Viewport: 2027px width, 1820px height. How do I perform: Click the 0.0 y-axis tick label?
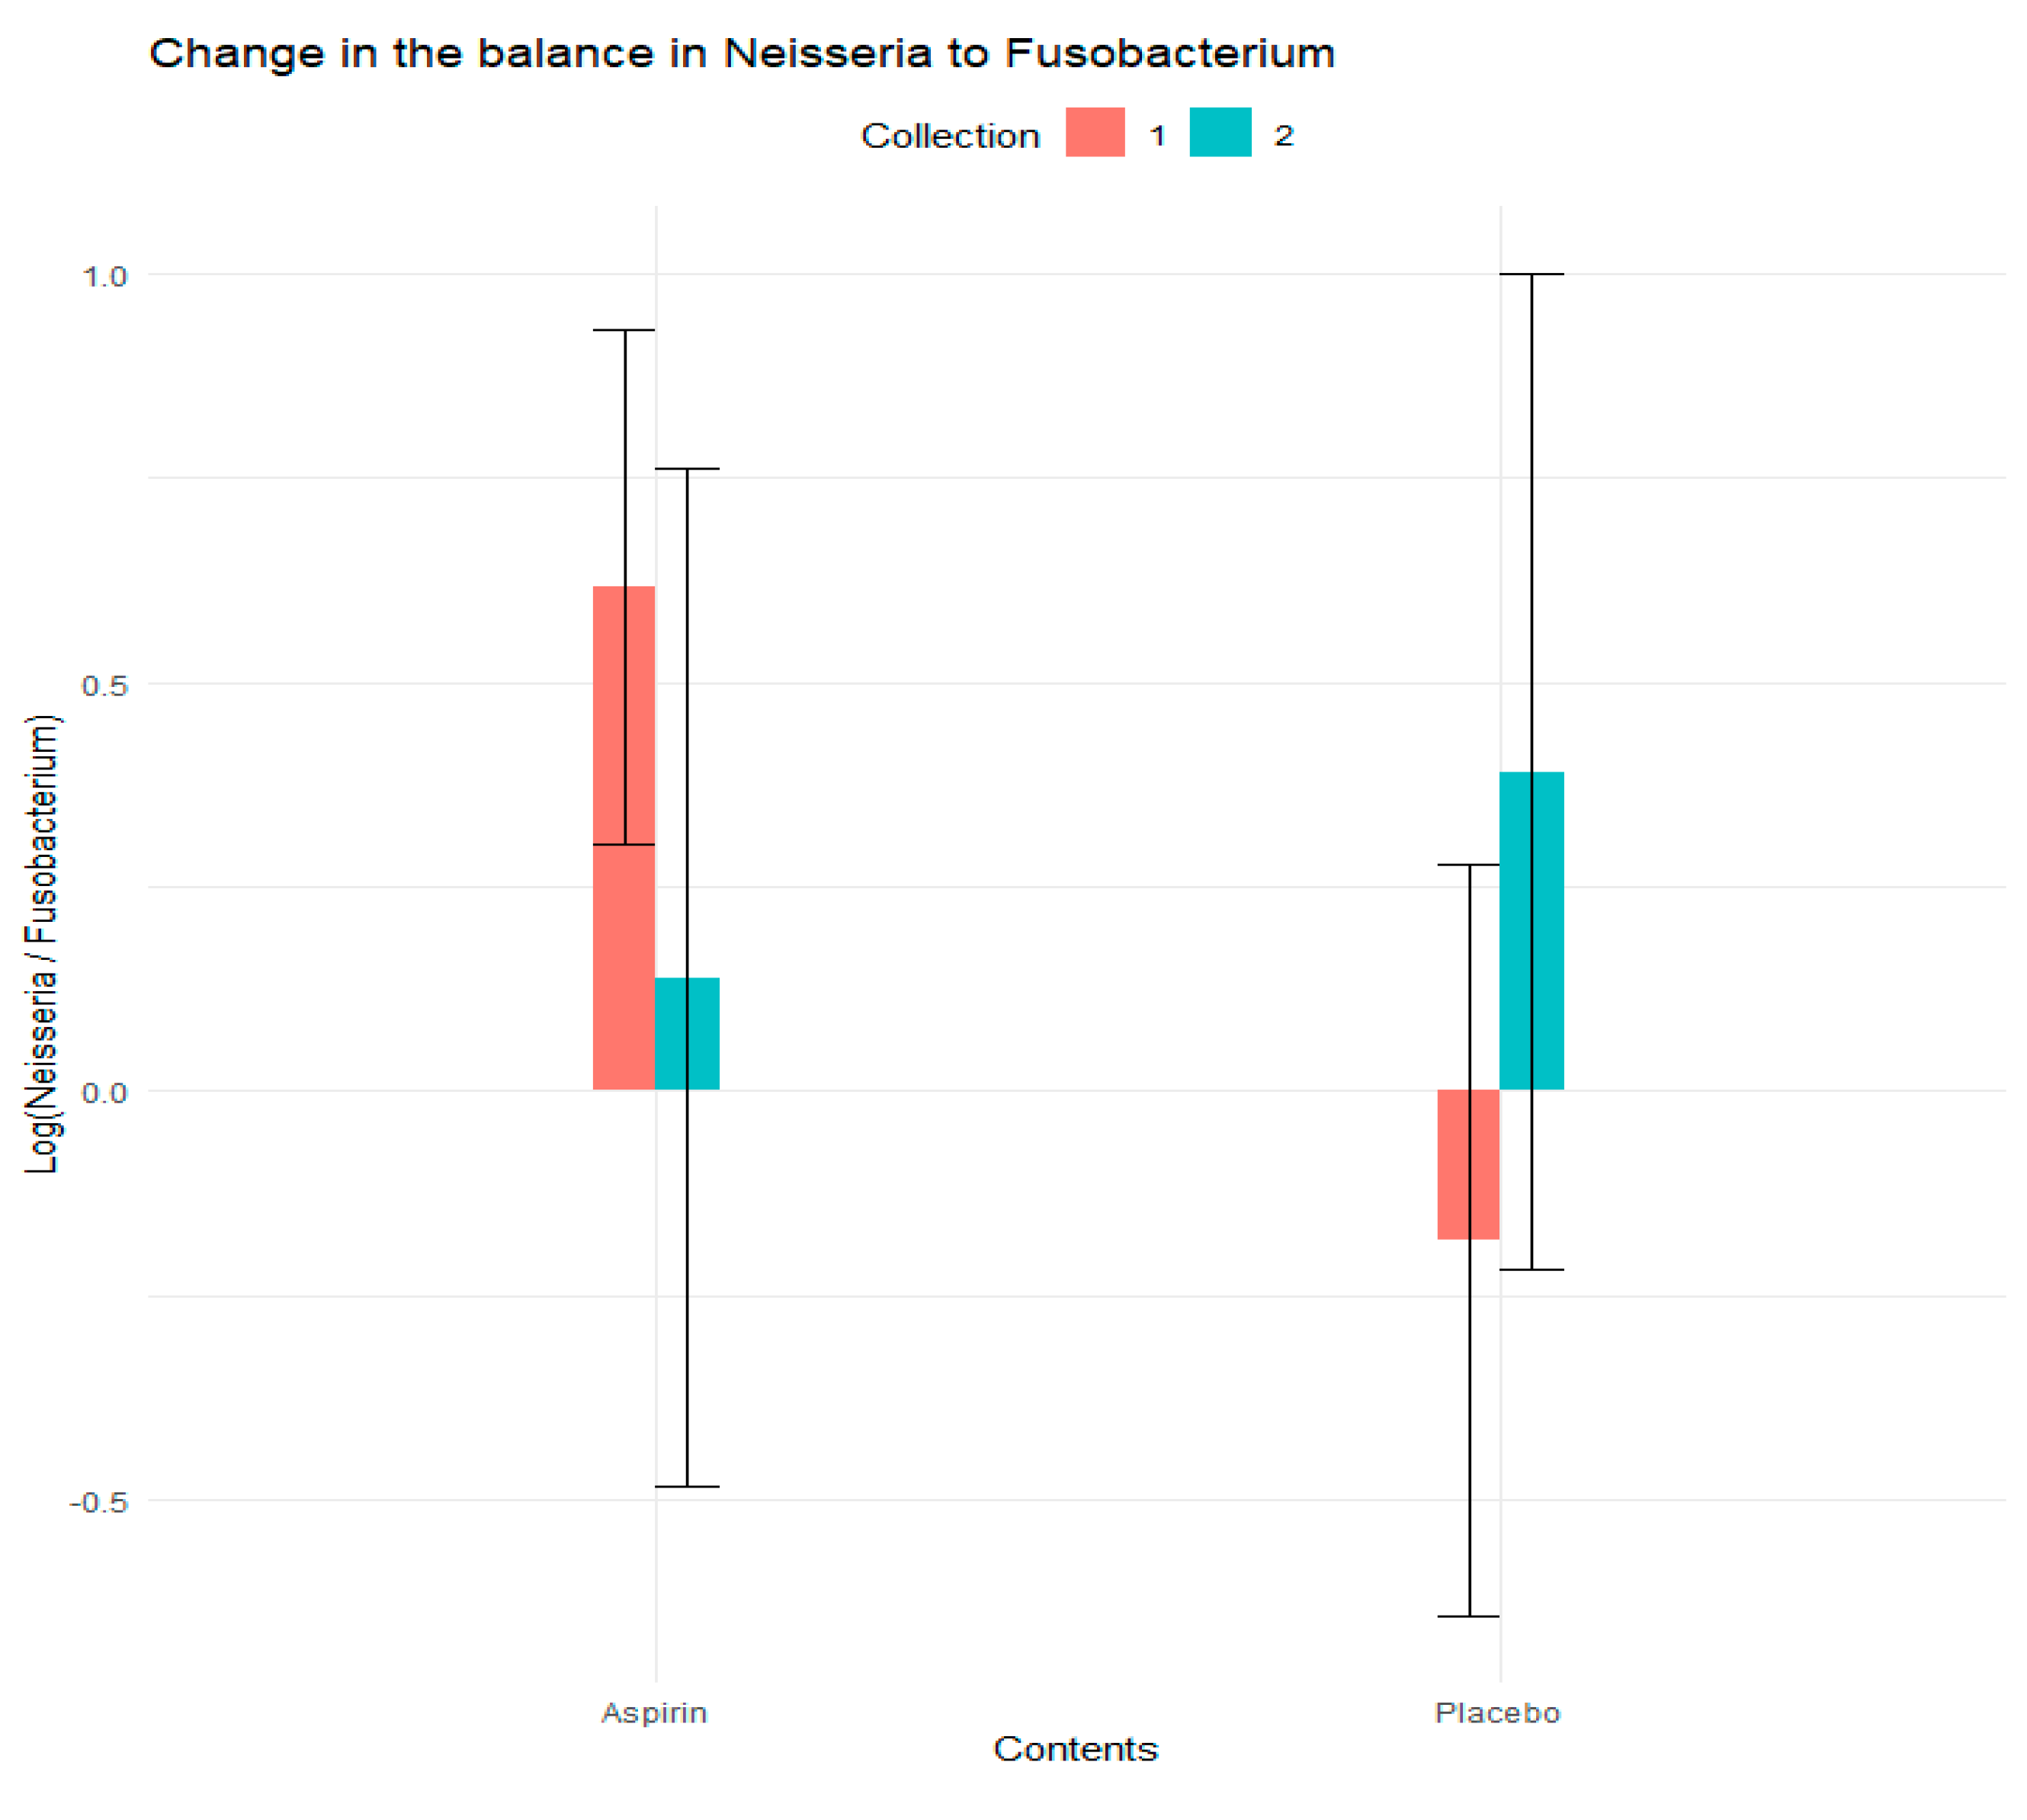click(x=105, y=1092)
